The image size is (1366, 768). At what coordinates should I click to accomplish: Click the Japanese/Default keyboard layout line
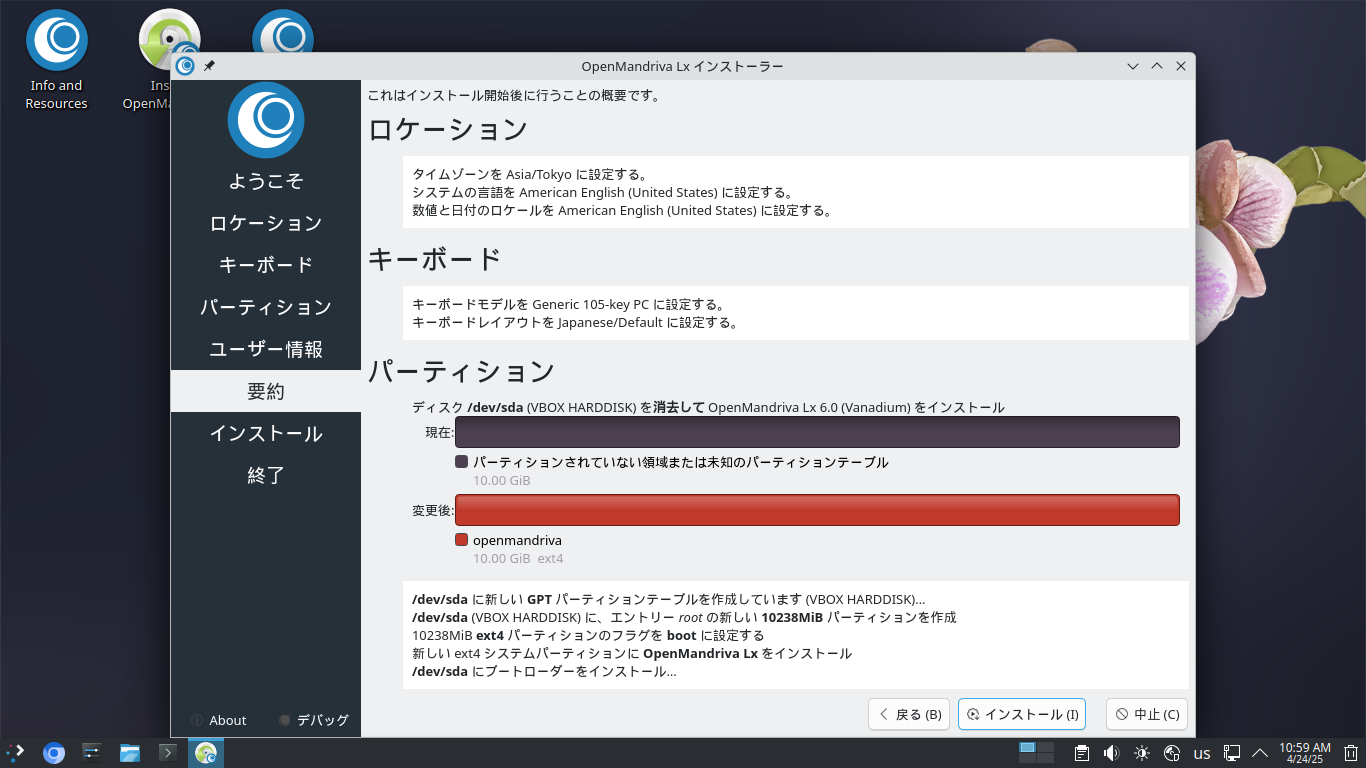point(575,322)
